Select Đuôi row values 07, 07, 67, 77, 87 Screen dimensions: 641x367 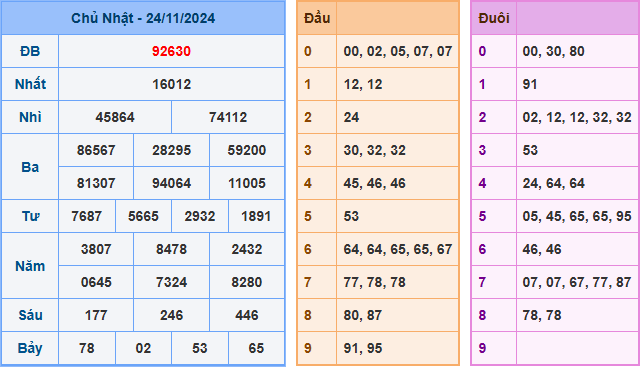coord(577,282)
